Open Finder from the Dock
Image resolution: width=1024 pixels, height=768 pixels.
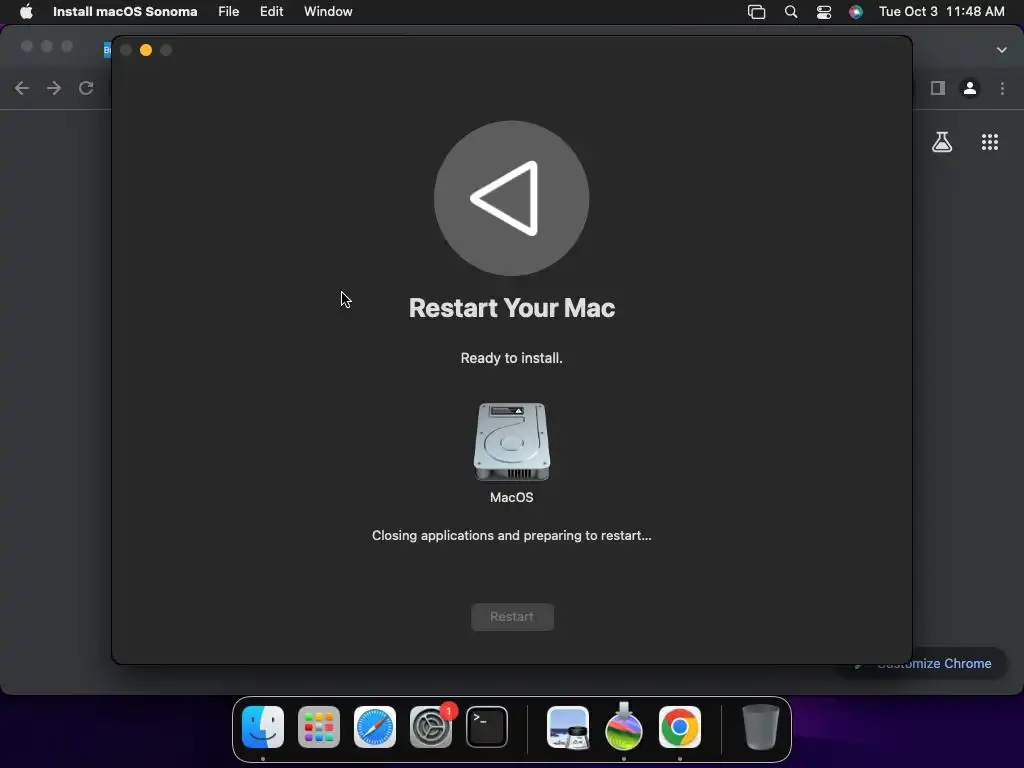point(263,727)
